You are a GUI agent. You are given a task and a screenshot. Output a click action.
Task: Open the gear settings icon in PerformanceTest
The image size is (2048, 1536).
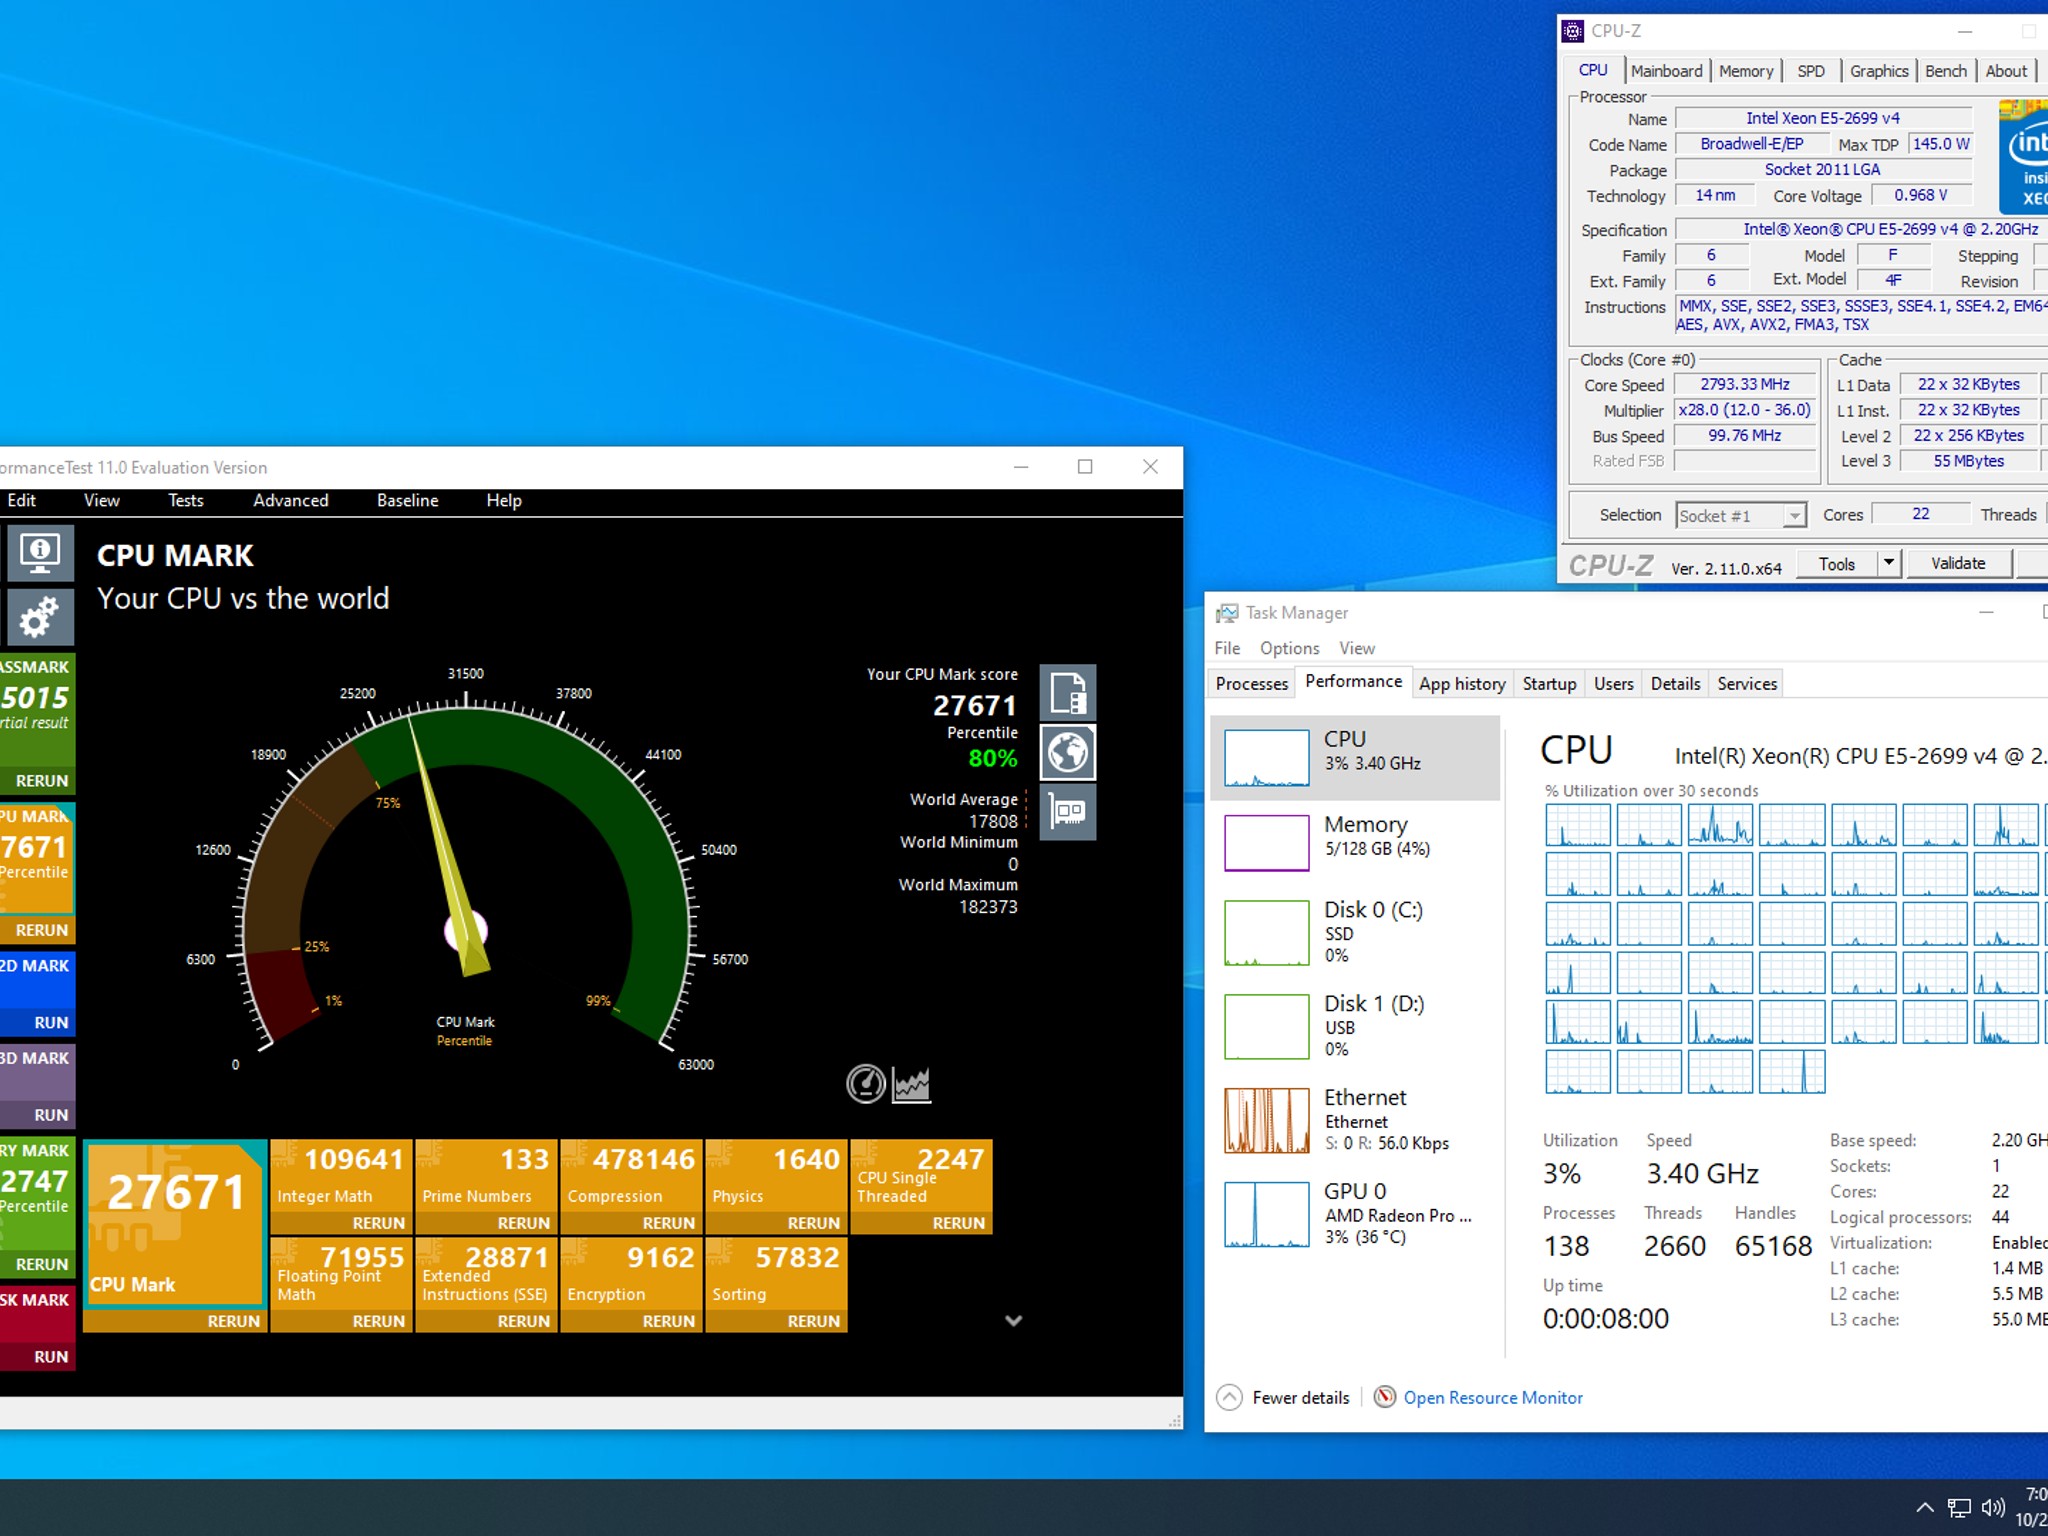pyautogui.click(x=40, y=617)
